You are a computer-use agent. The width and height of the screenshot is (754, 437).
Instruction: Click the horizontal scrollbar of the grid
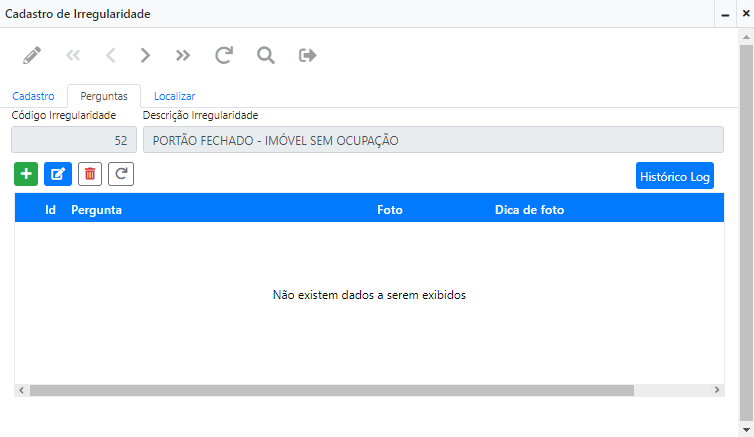[x=330, y=390]
